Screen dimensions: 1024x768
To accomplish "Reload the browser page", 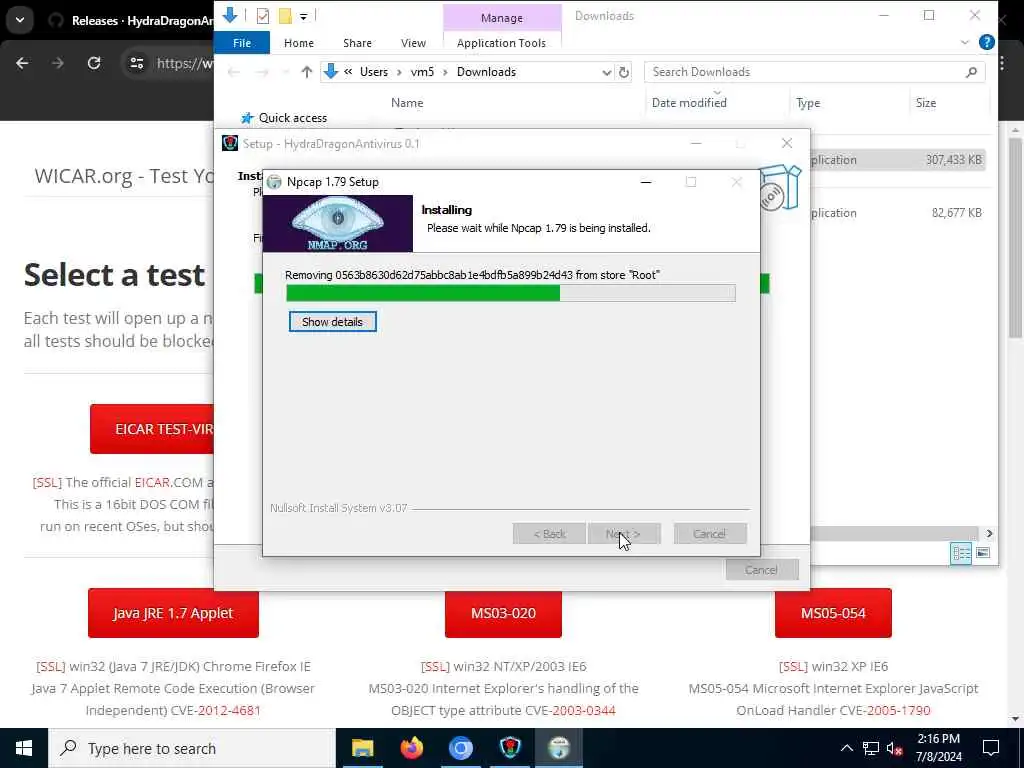I will tap(94, 63).
